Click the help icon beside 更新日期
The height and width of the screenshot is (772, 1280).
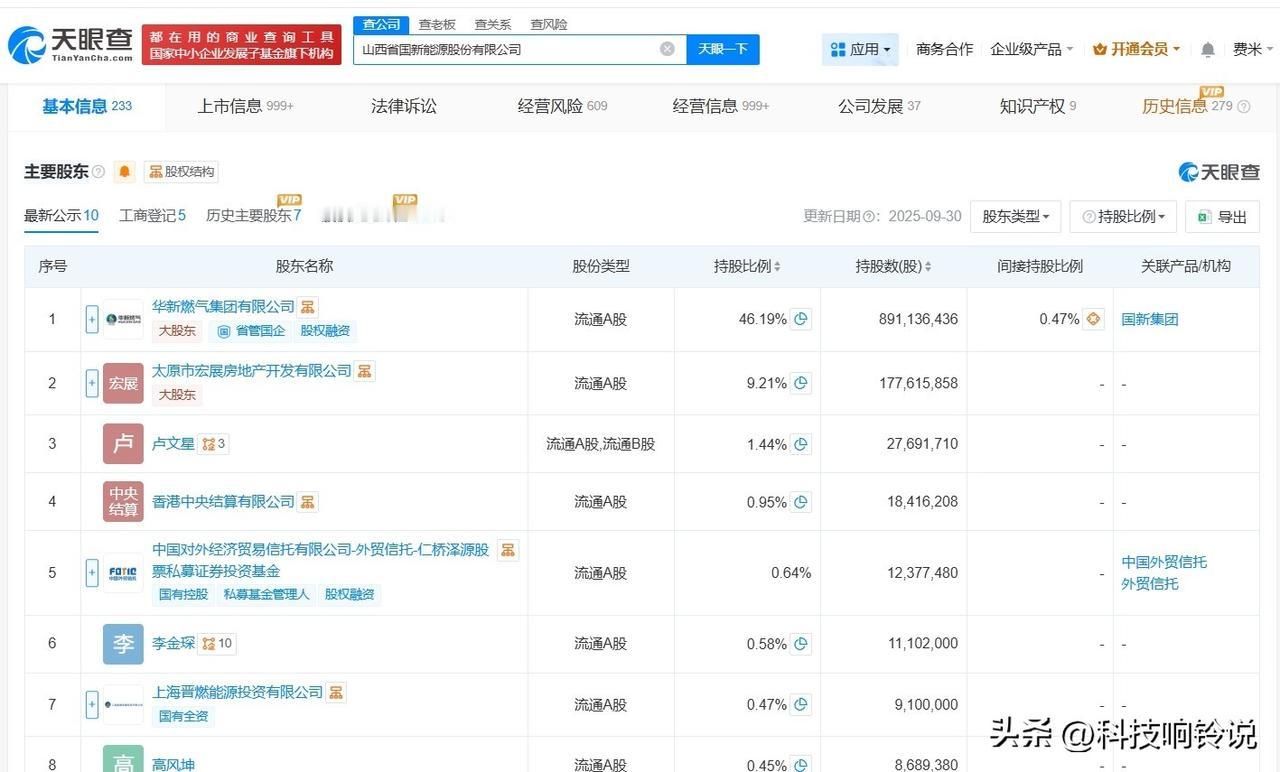point(870,216)
